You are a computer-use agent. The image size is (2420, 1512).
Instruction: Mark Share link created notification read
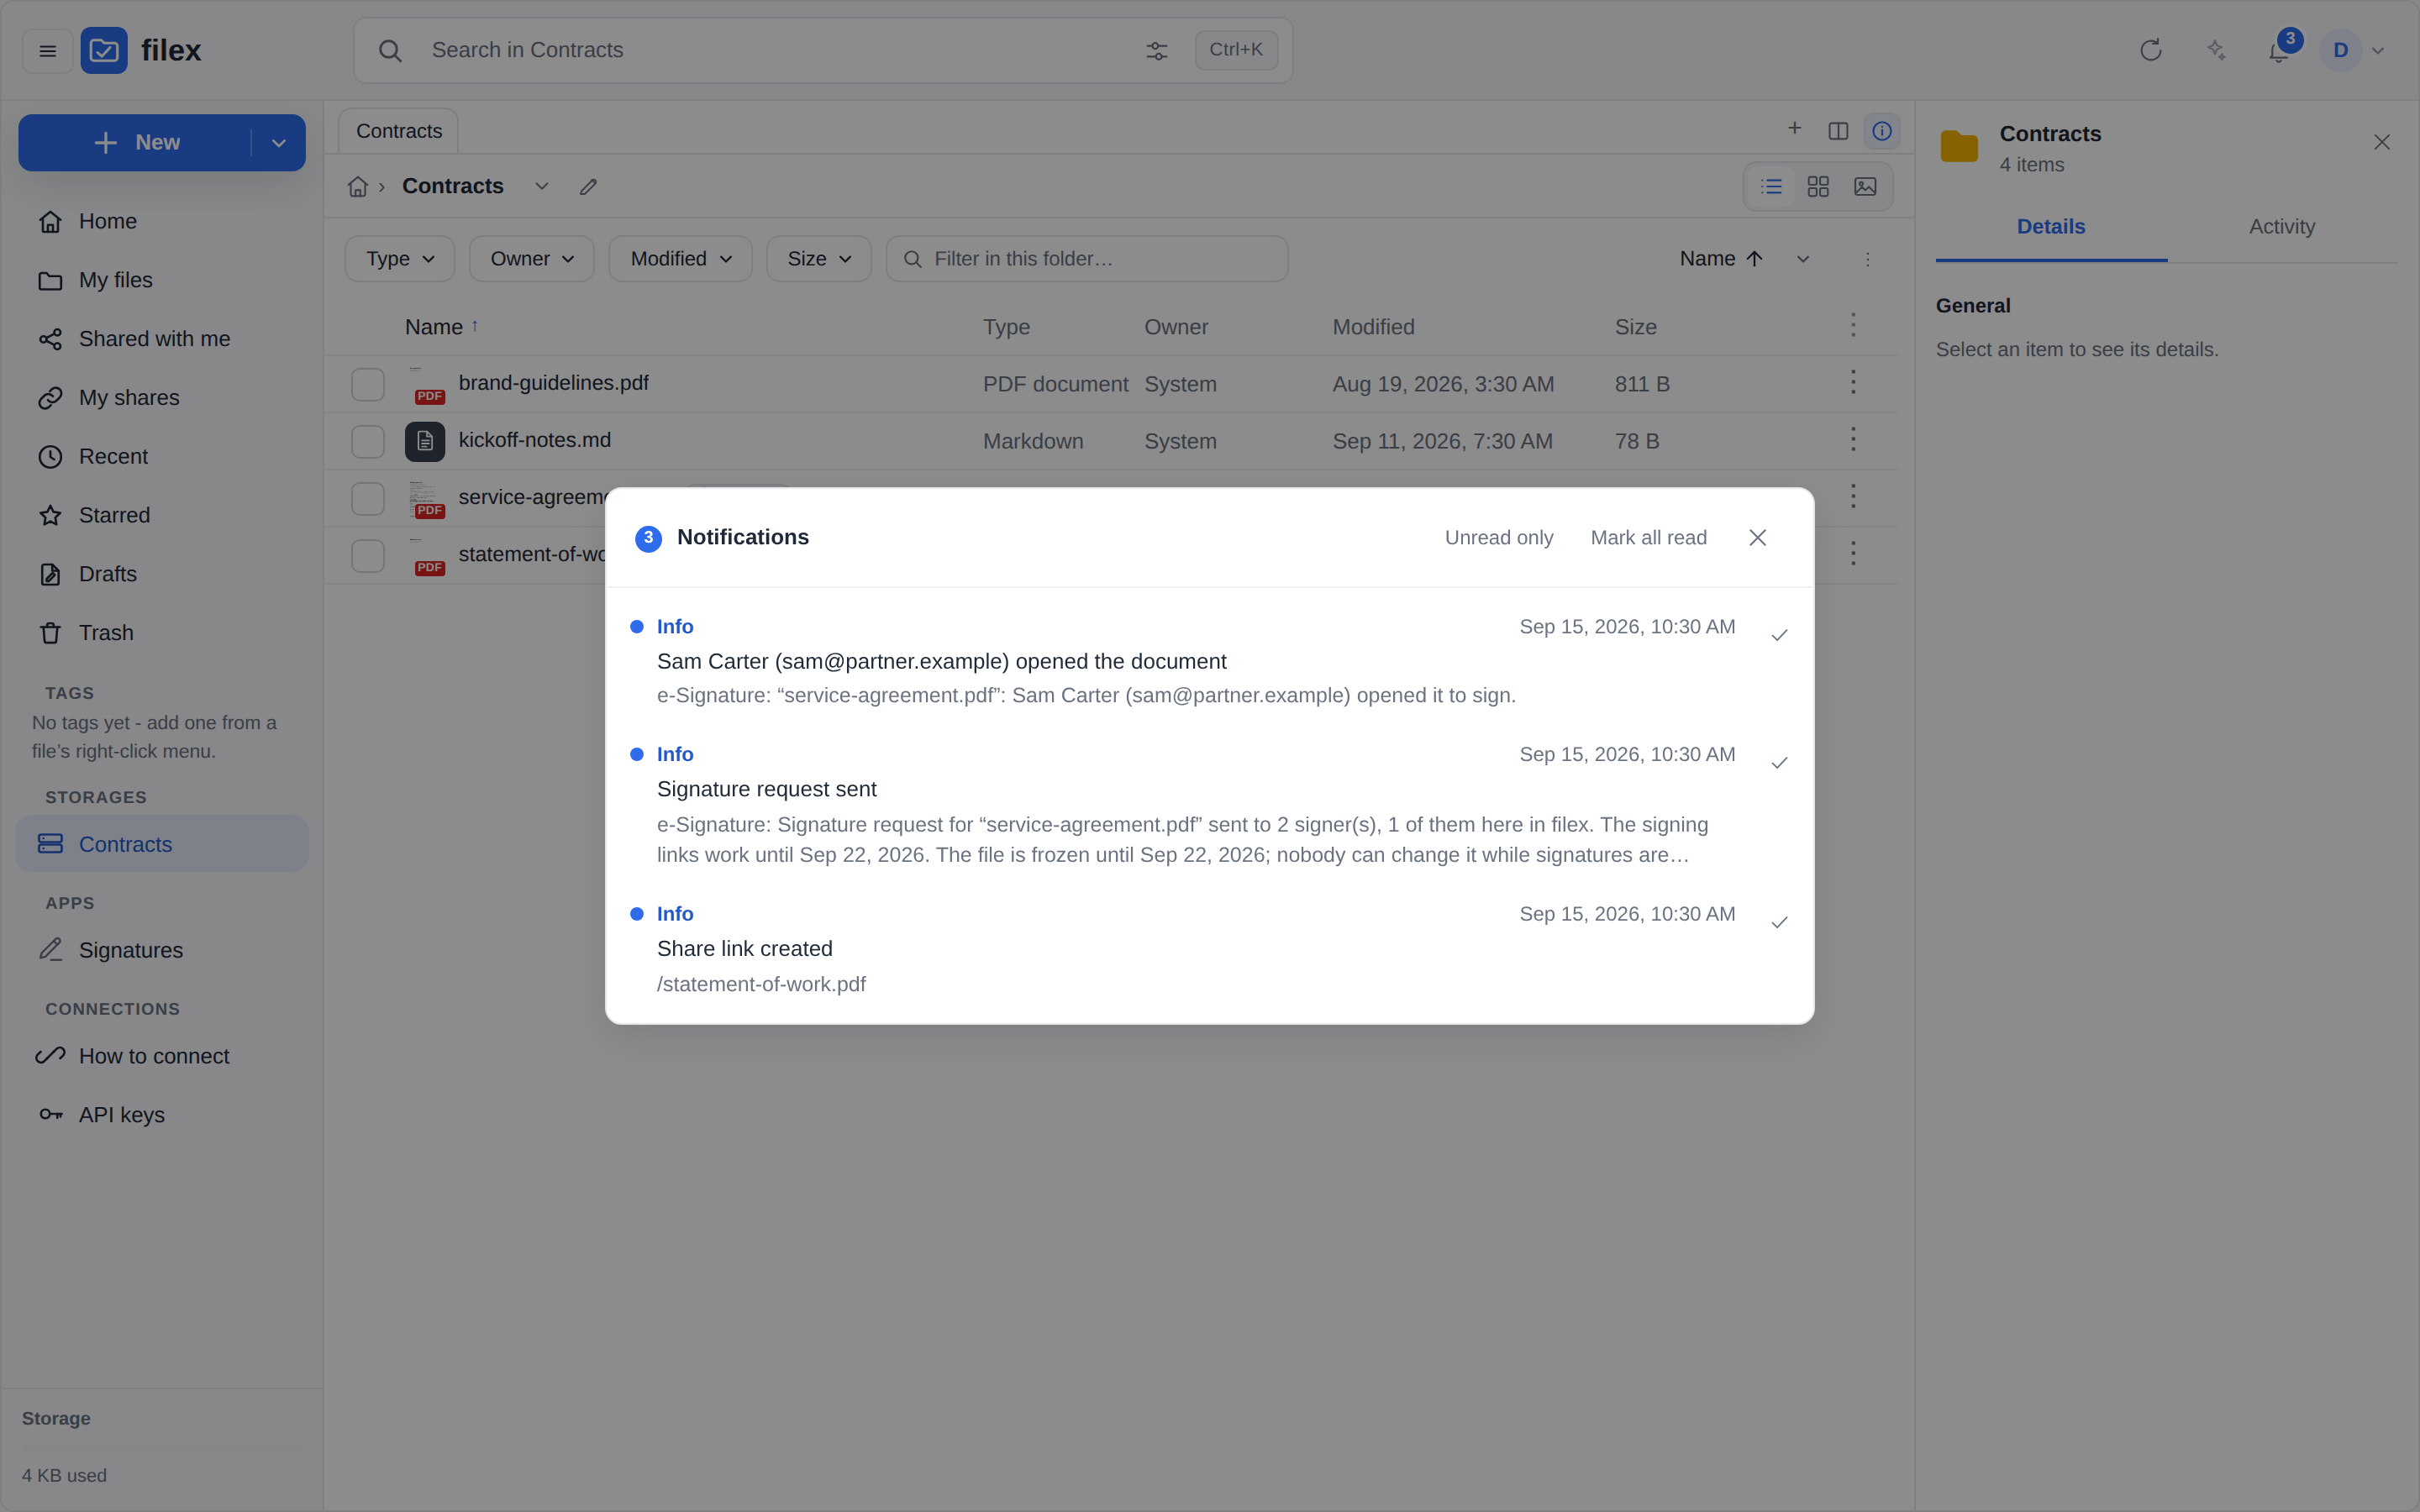(1779, 922)
